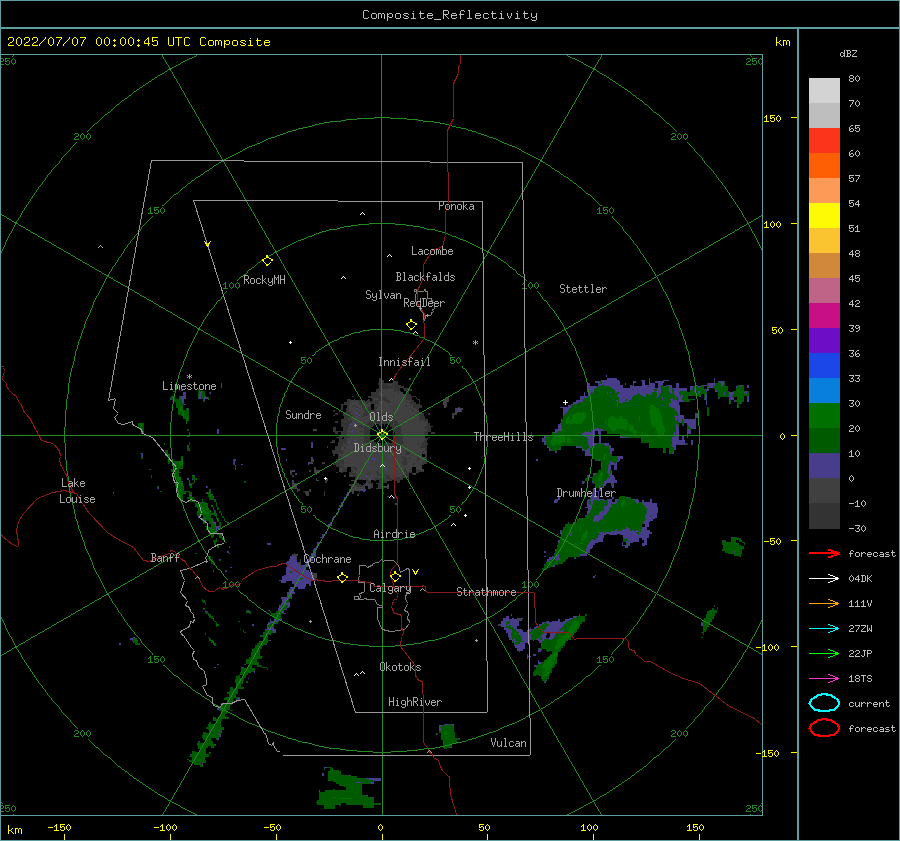Pick the blue 36 dBZ color swatch

[x=824, y=365]
